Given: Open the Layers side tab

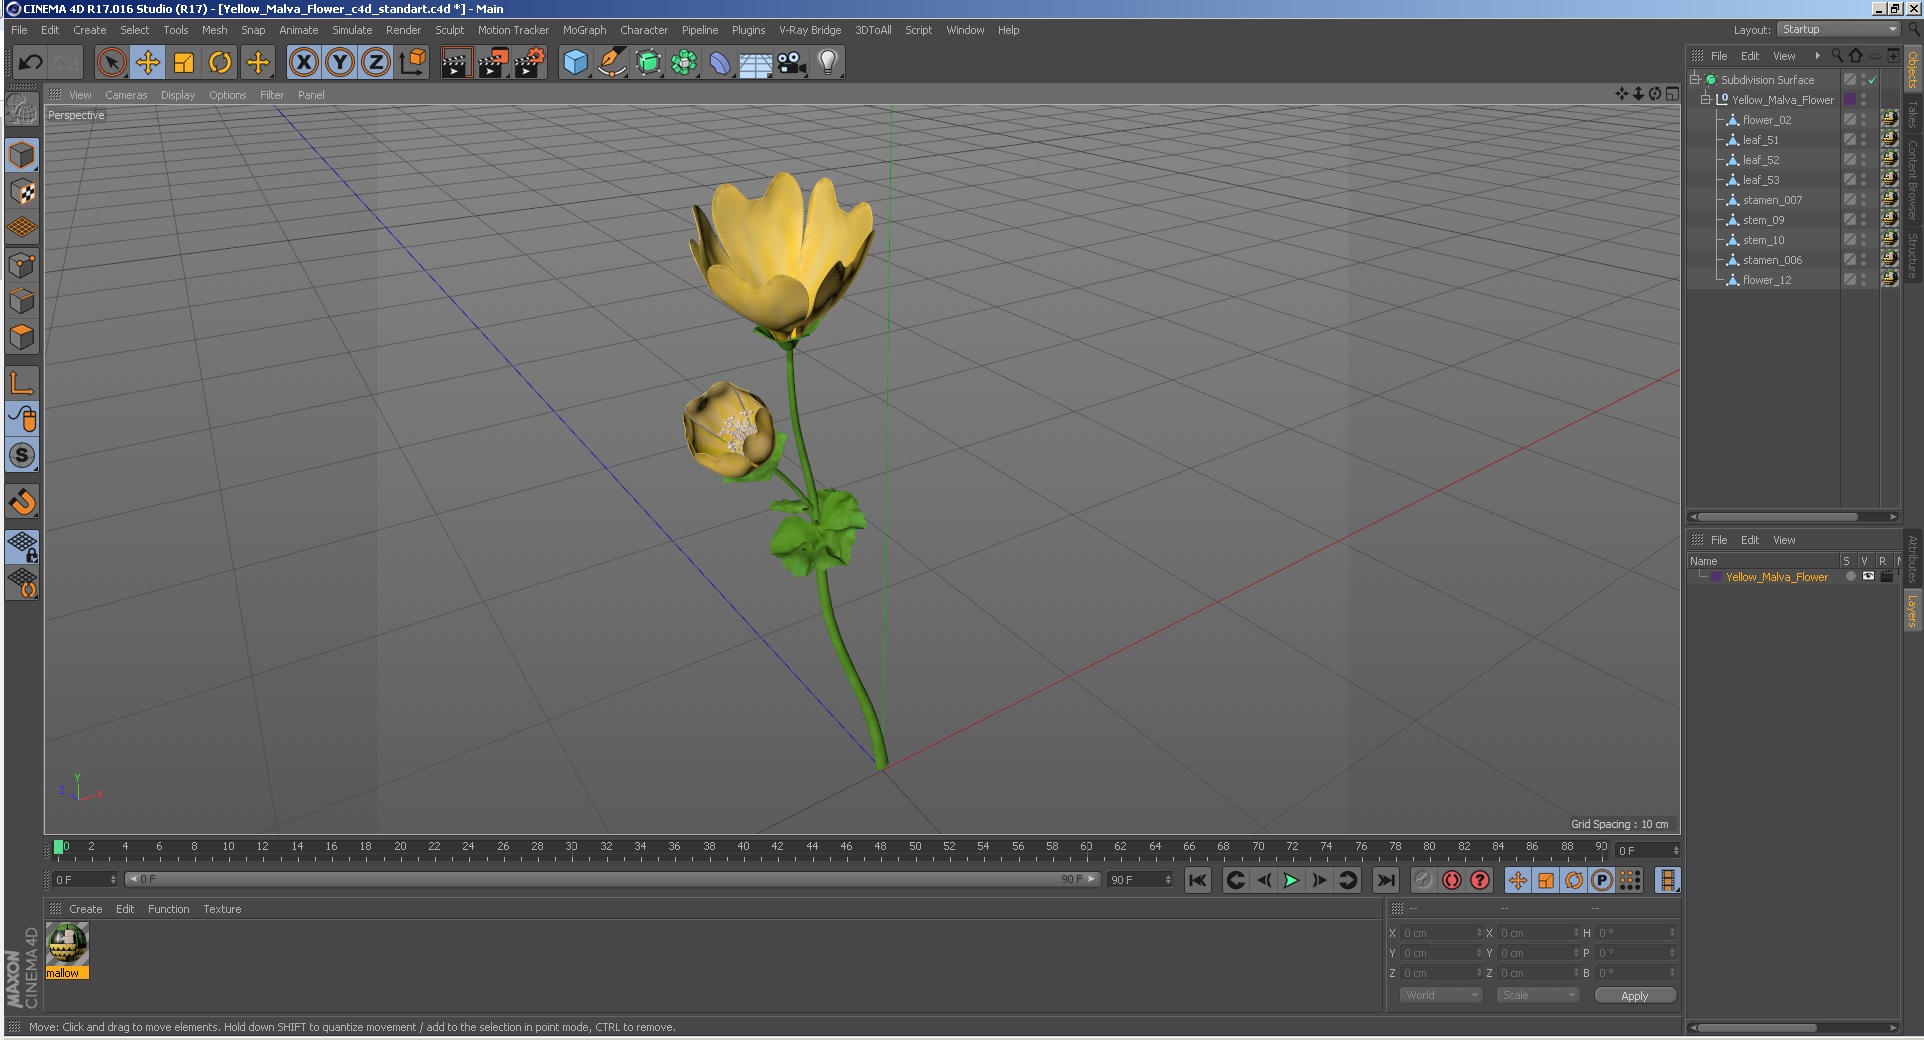Looking at the screenshot, I should (1912, 610).
